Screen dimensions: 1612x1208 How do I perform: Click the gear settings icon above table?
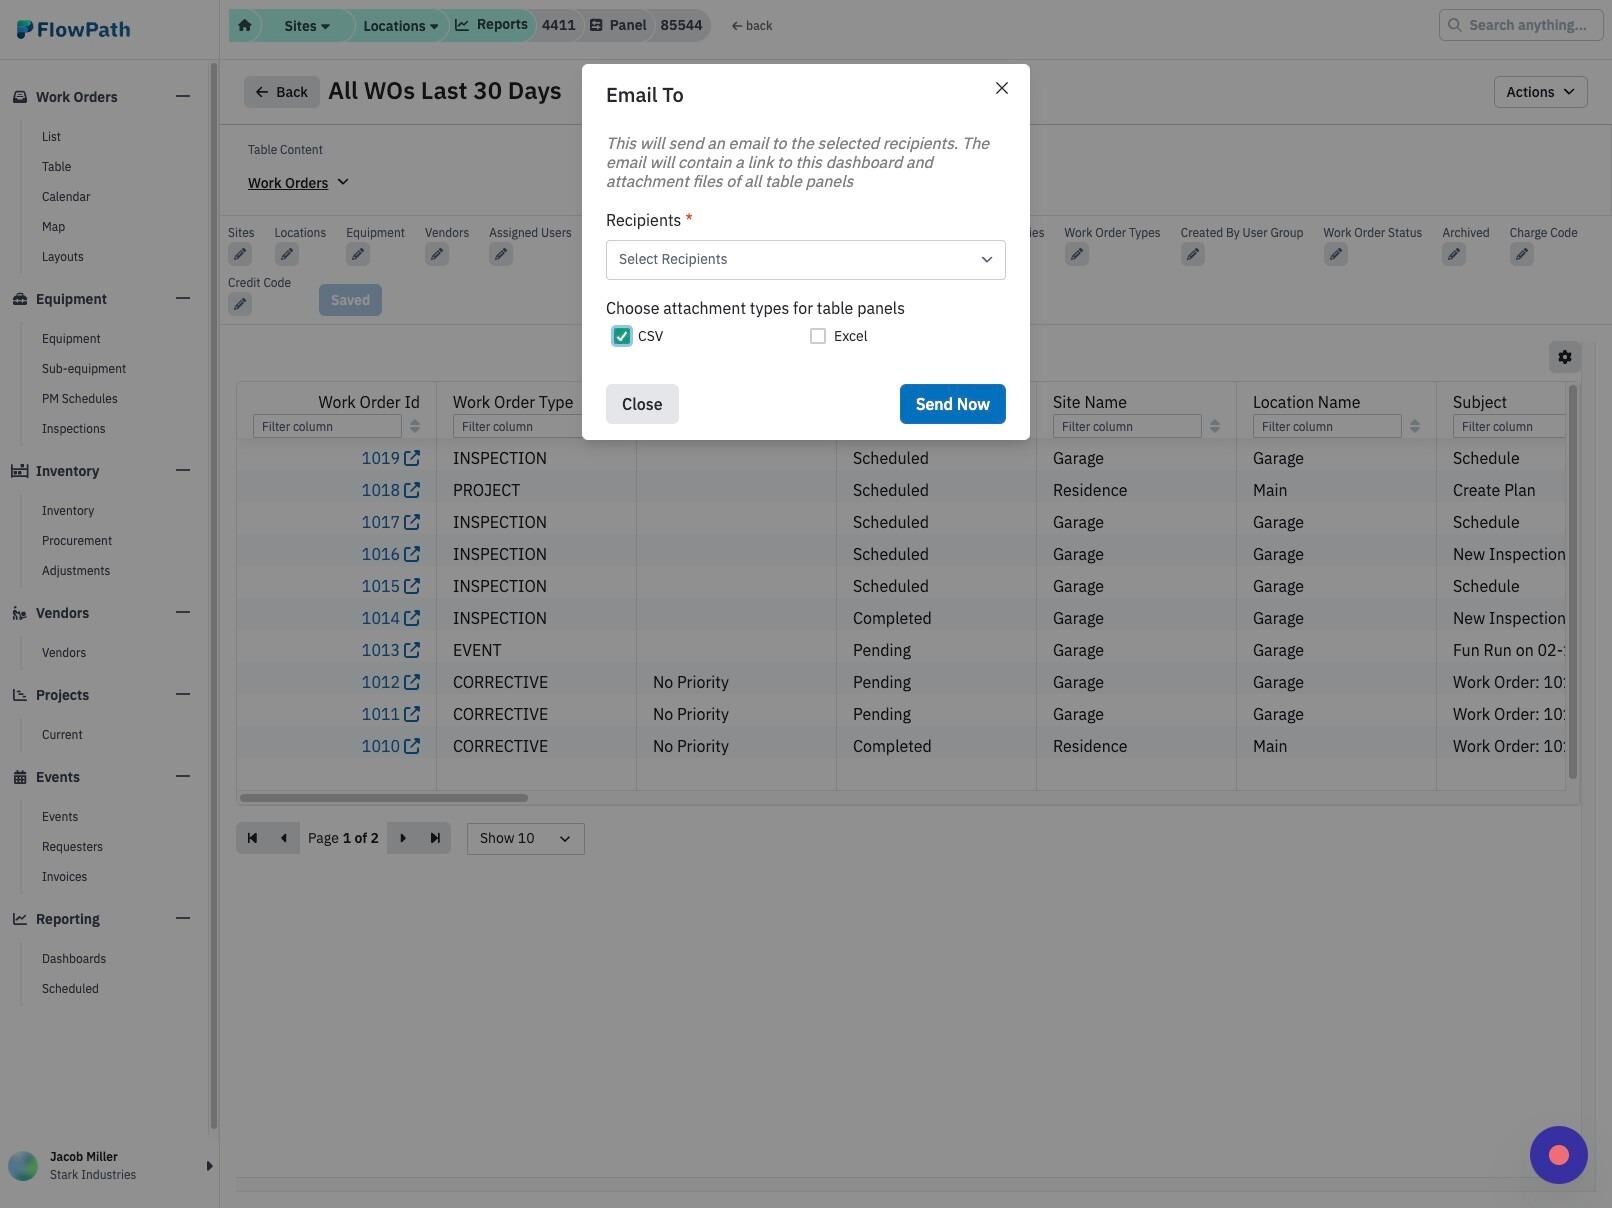[x=1565, y=357]
